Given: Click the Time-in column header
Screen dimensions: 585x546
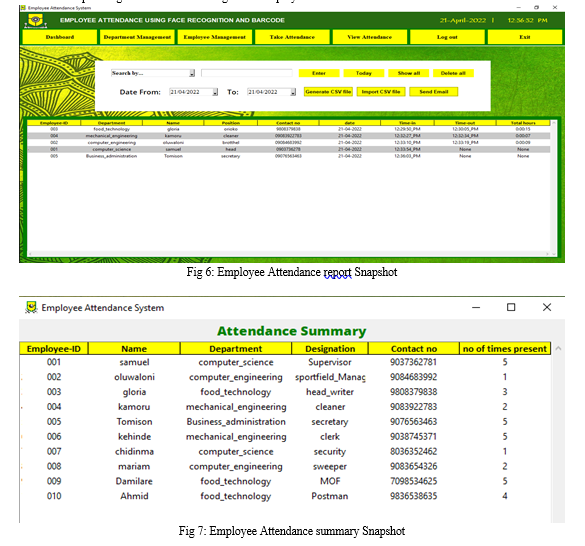Looking at the screenshot, I should pyautogui.click(x=407, y=123).
